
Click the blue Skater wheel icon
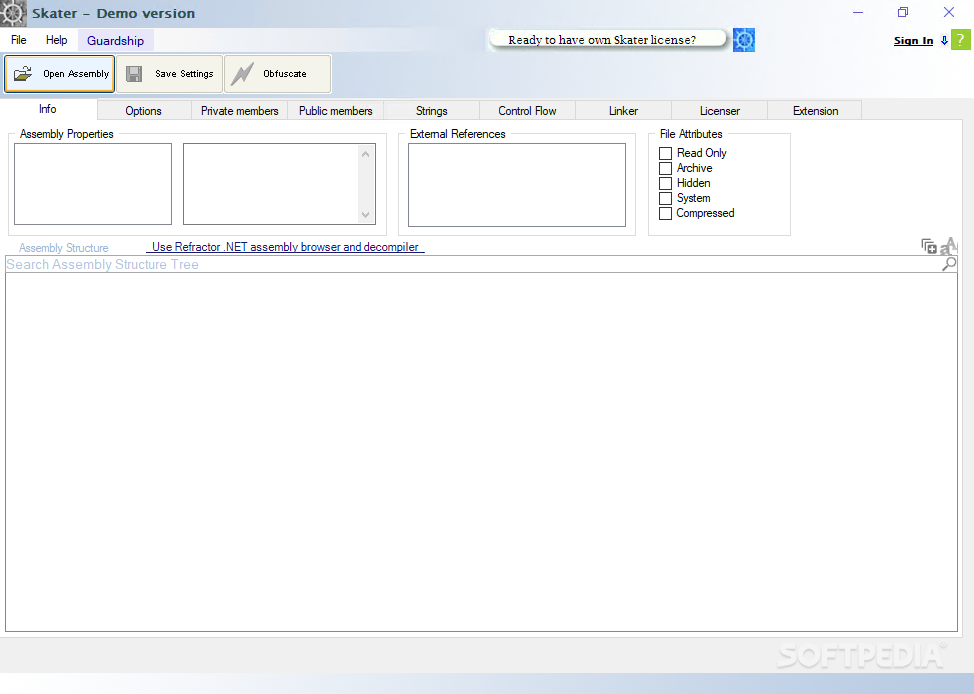744,40
